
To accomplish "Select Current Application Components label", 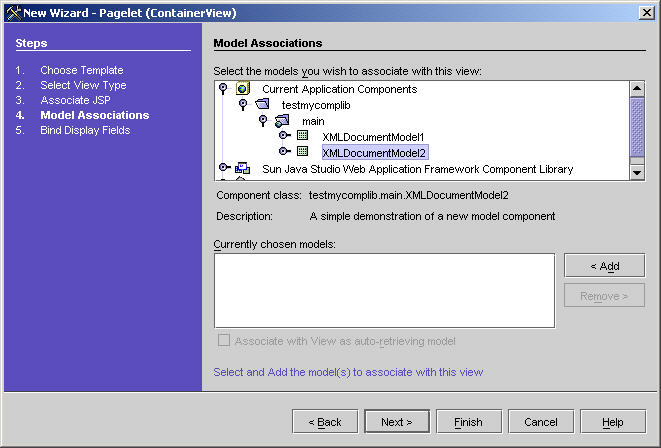I will click(339, 89).
